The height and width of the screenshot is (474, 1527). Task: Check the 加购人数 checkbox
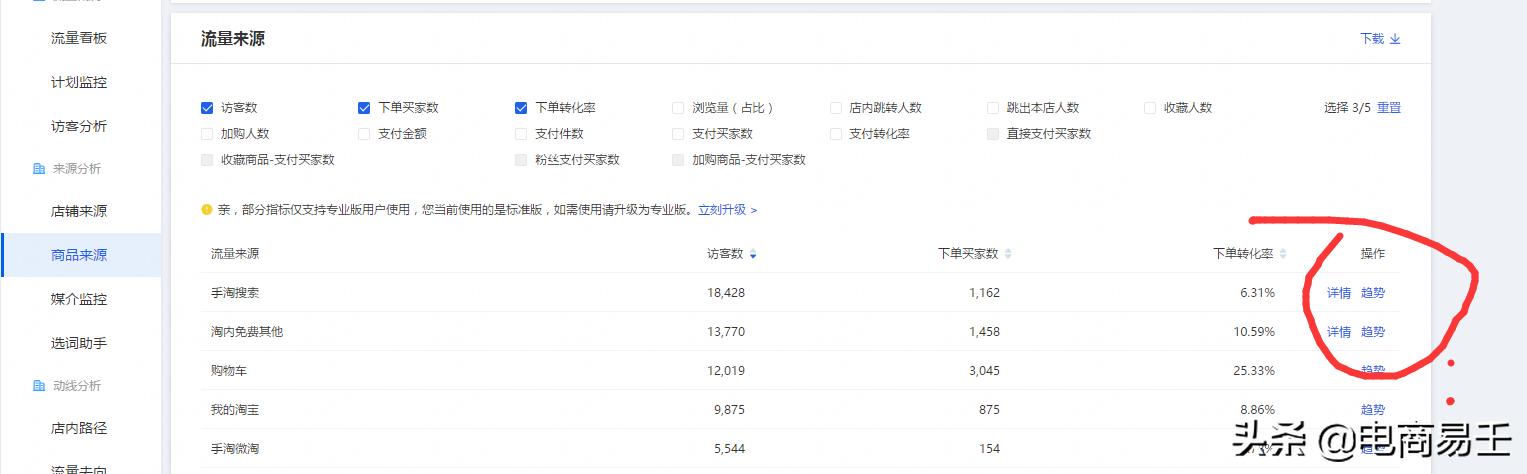click(x=207, y=134)
